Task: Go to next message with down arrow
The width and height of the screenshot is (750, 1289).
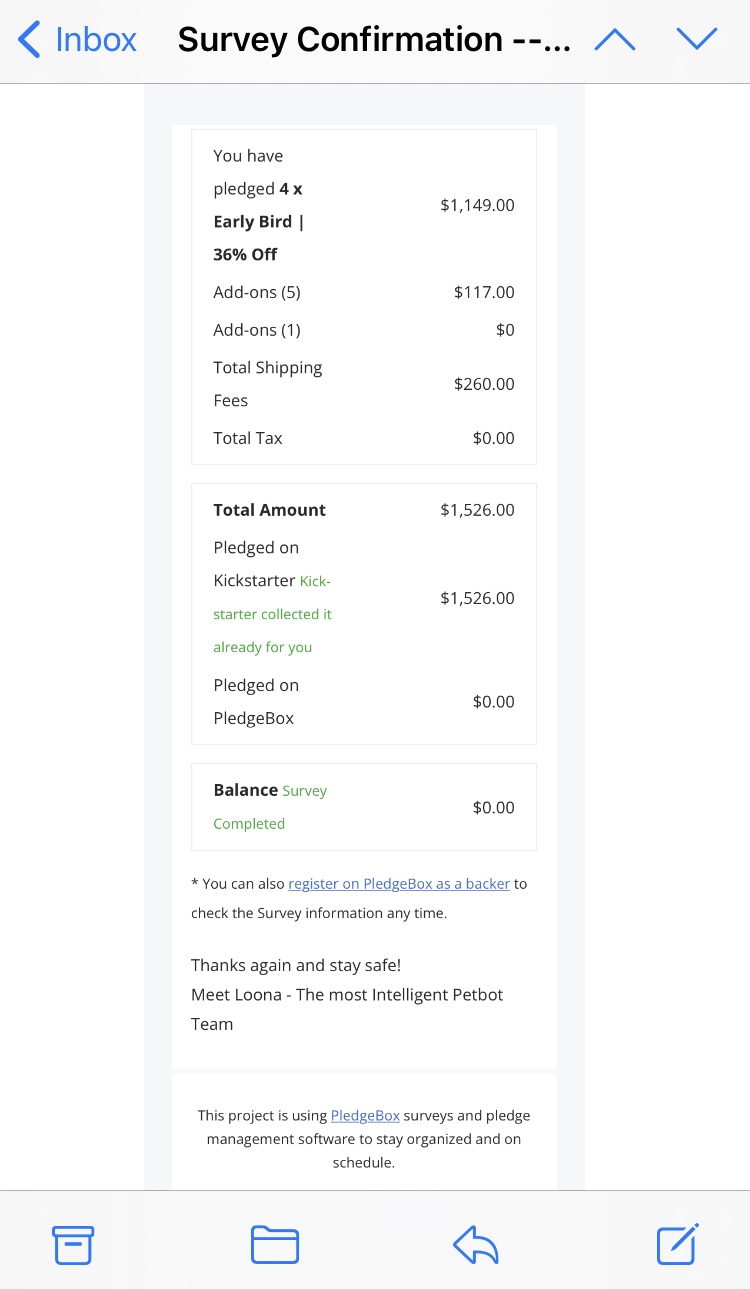Action: tap(697, 39)
